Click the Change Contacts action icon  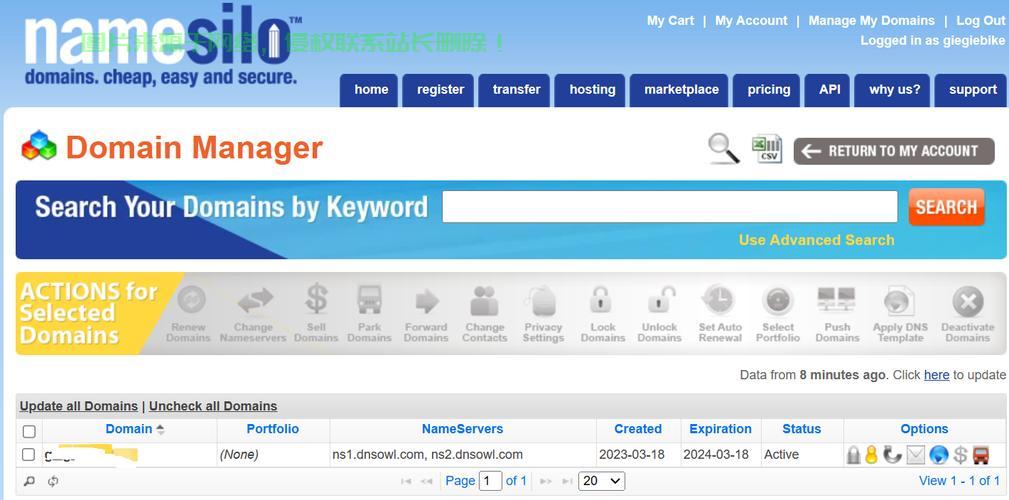(485, 301)
